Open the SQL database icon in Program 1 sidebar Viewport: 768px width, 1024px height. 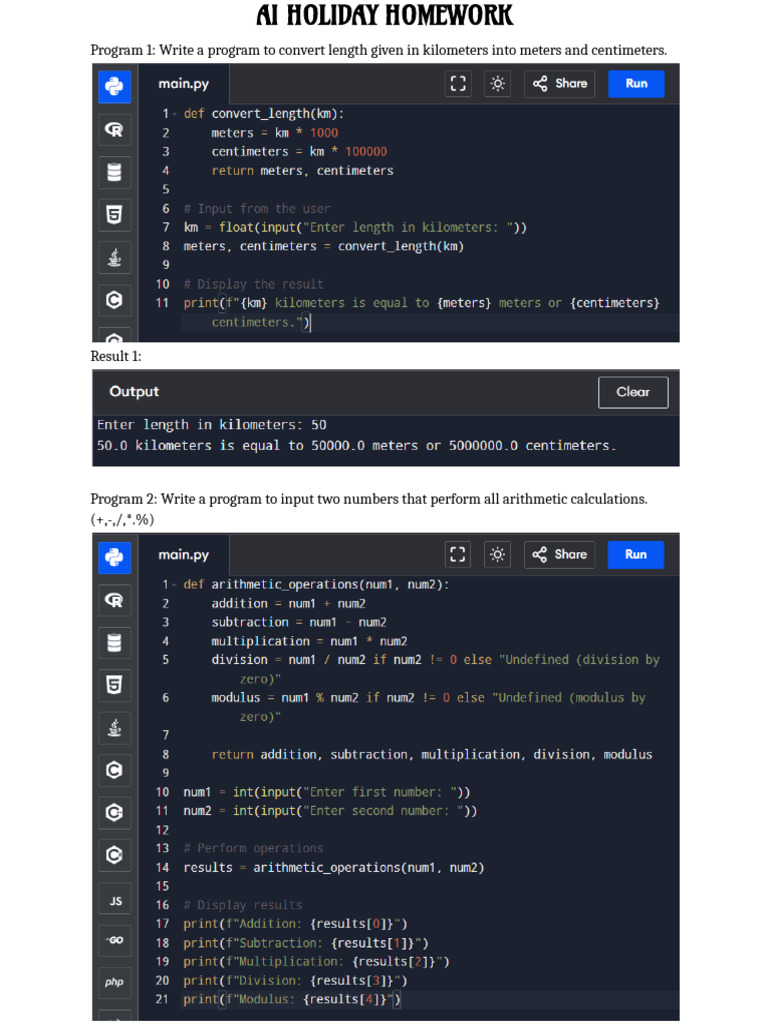pyautogui.click(x=114, y=172)
